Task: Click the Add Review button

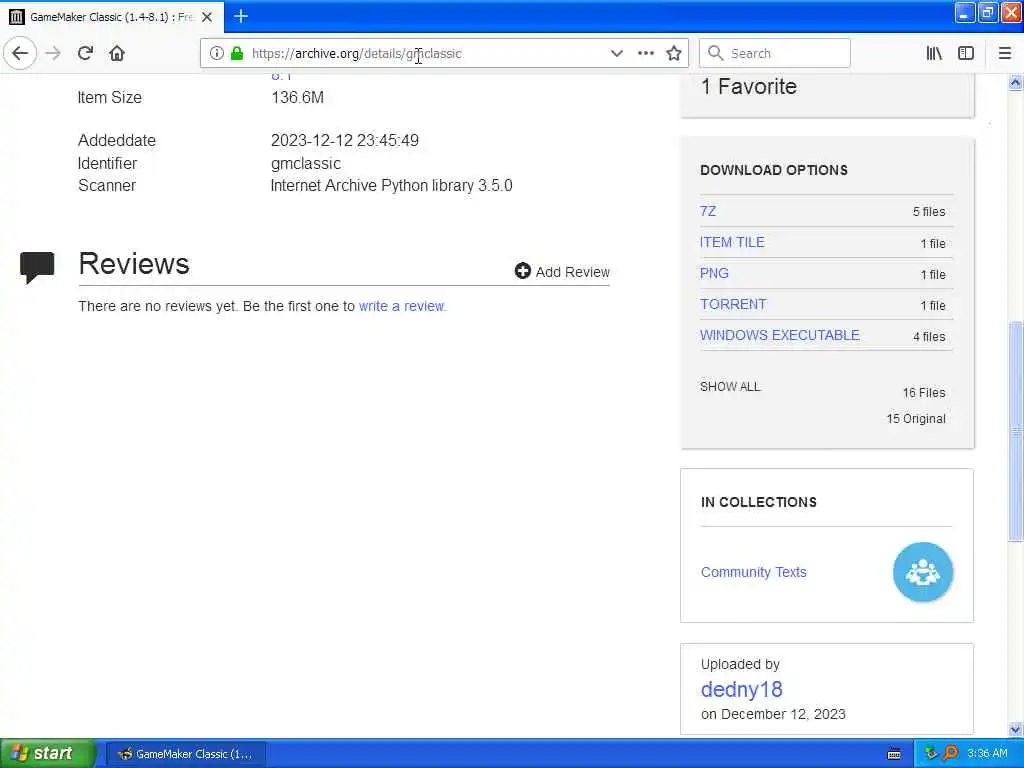Action: (562, 272)
